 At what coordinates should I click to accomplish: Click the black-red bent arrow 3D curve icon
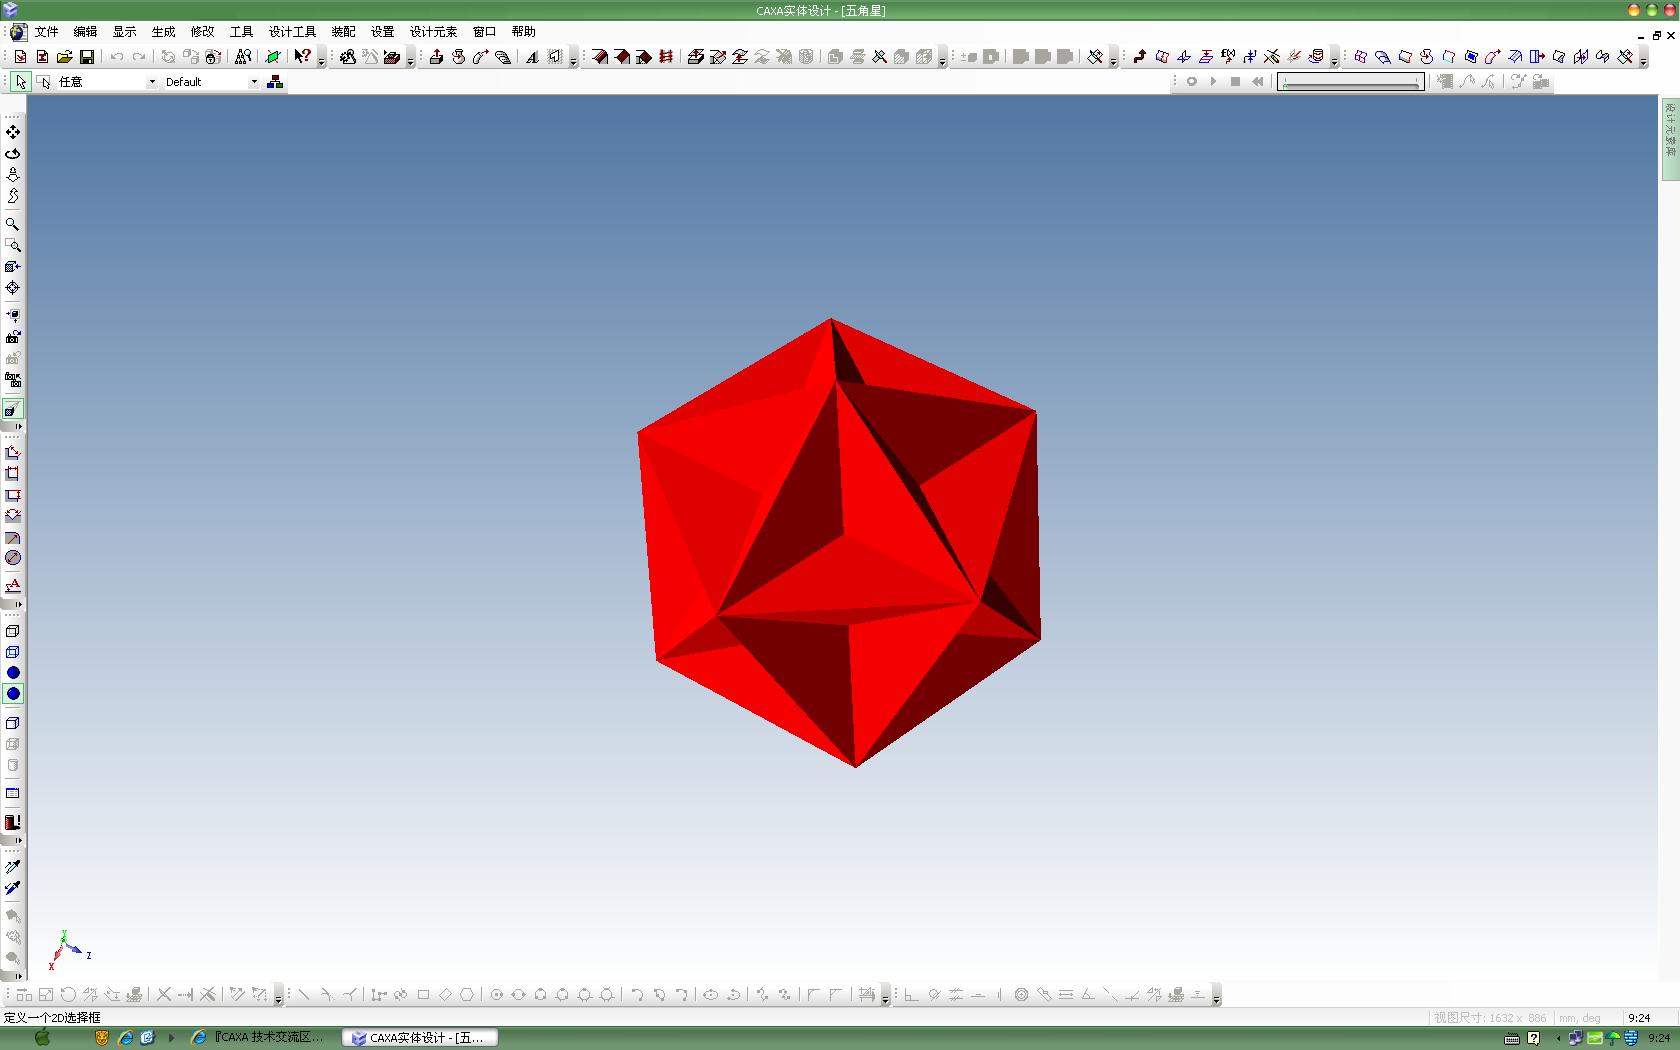click(1139, 57)
